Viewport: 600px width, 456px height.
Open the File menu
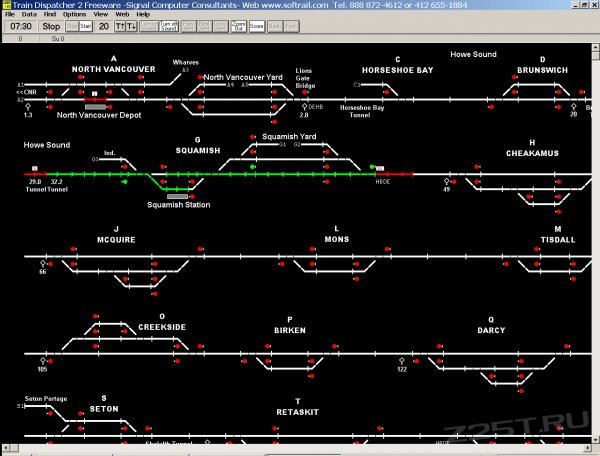[x=9, y=15]
